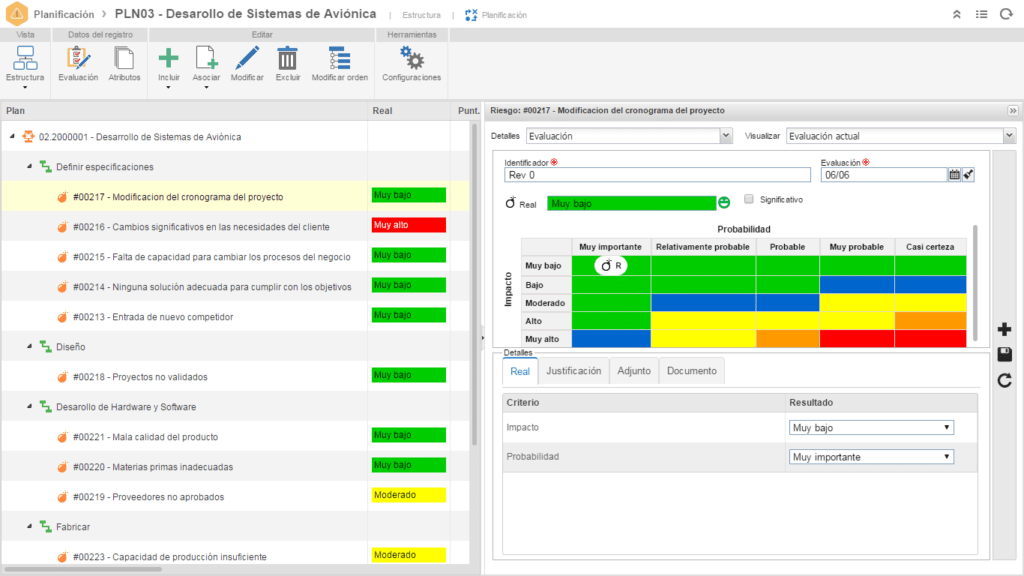Click the Excluir trash can icon

click(287, 60)
